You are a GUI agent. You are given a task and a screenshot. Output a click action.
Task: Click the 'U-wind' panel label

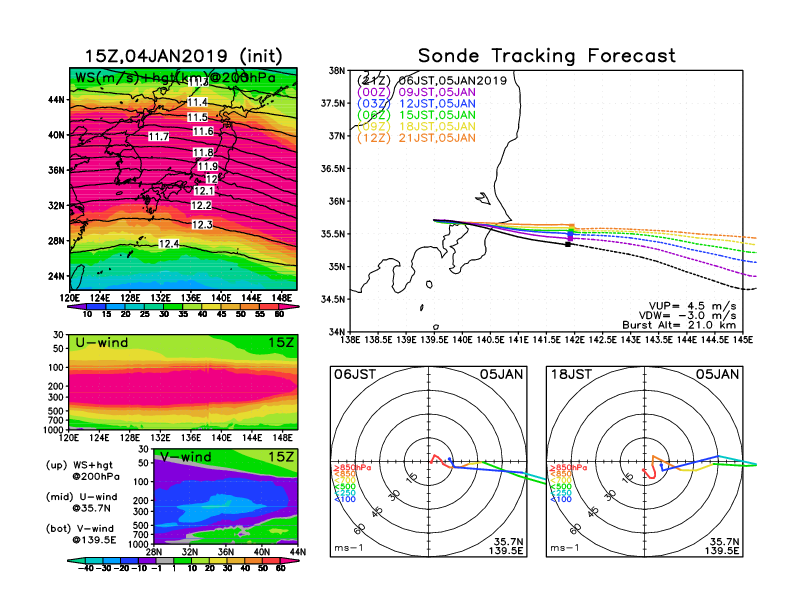(102, 342)
